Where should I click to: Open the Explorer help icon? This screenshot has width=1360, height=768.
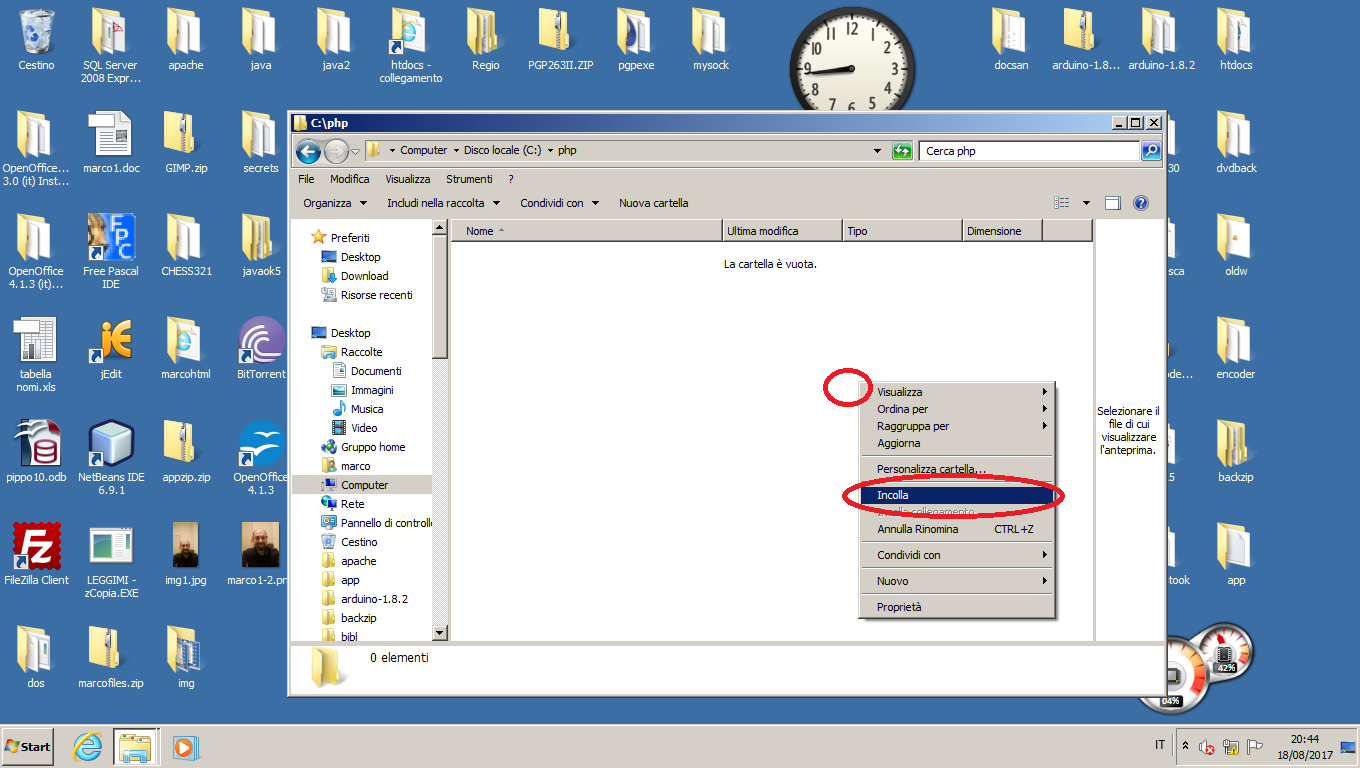coord(1140,203)
